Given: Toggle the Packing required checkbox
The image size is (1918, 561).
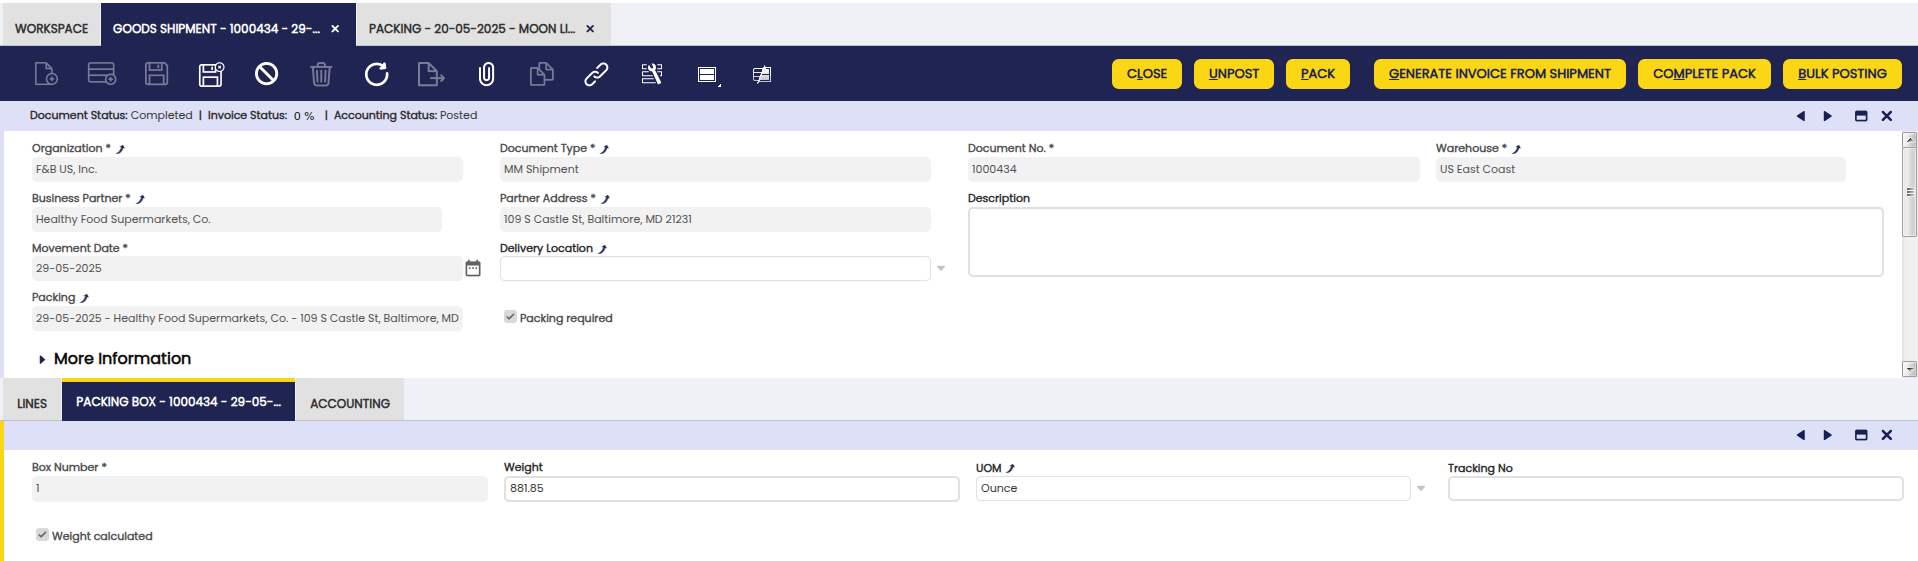Looking at the screenshot, I should tap(510, 317).
